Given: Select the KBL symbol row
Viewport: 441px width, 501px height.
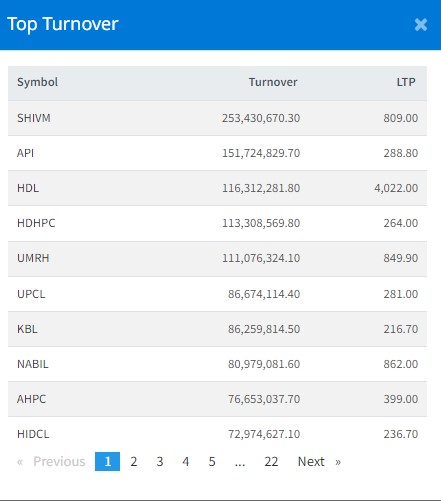Looking at the screenshot, I should [x=217, y=329].
